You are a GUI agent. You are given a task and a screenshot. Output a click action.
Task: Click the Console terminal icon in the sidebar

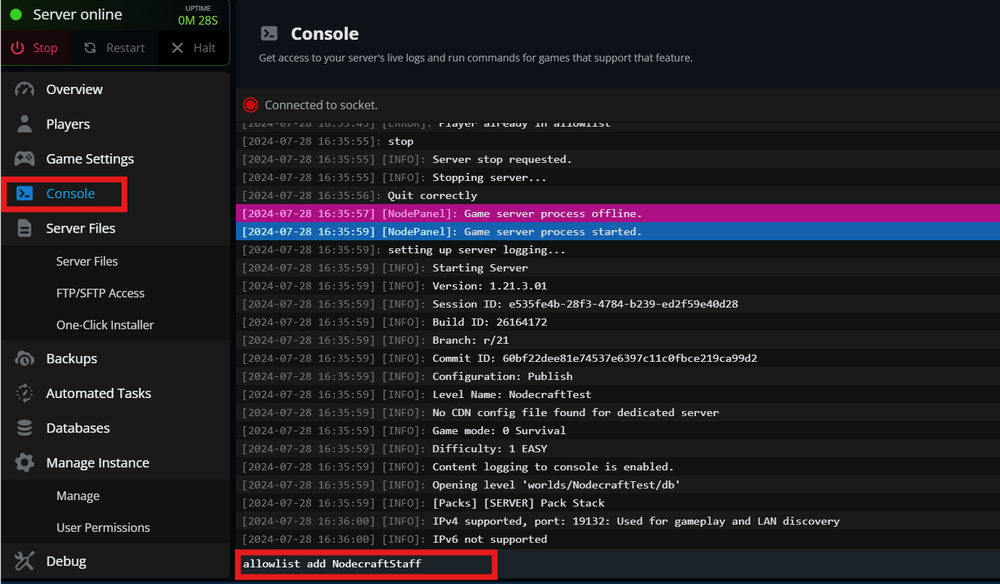click(23, 193)
